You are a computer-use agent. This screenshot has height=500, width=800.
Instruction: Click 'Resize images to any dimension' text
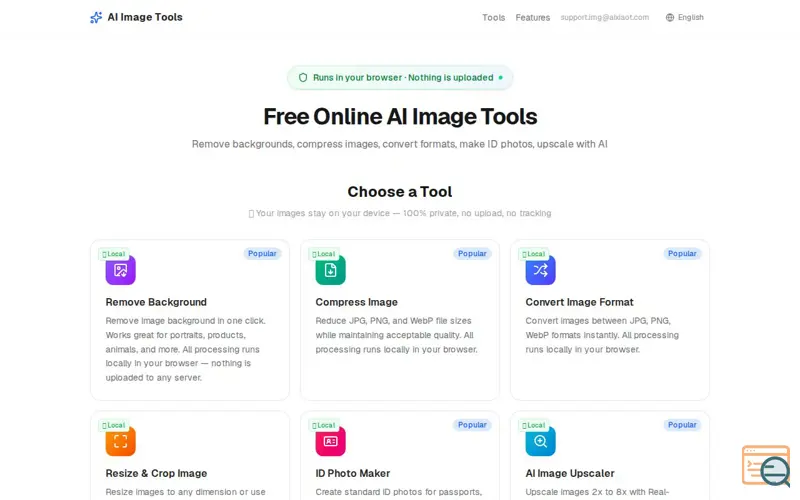186,492
